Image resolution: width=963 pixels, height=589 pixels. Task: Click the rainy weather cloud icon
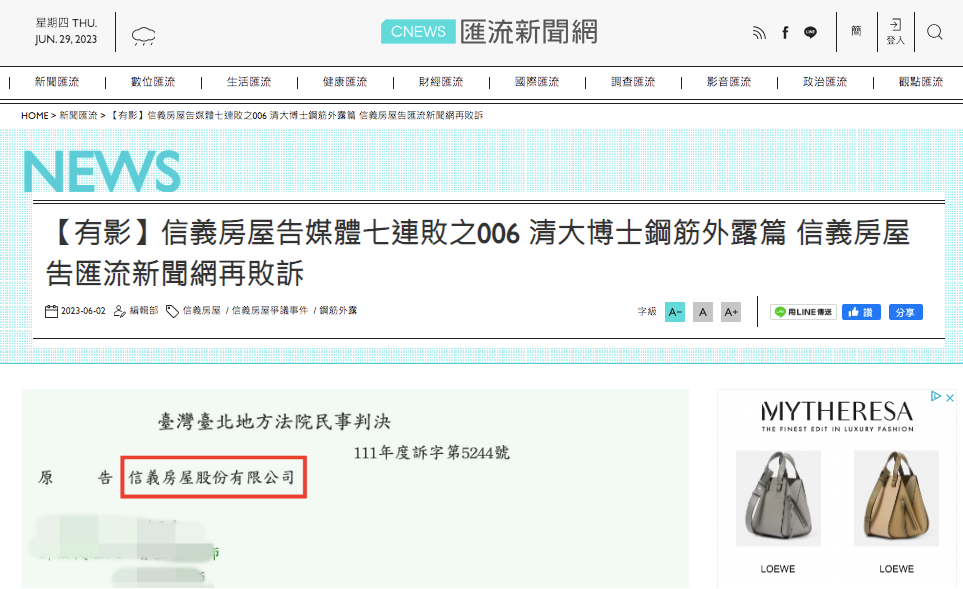144,36
